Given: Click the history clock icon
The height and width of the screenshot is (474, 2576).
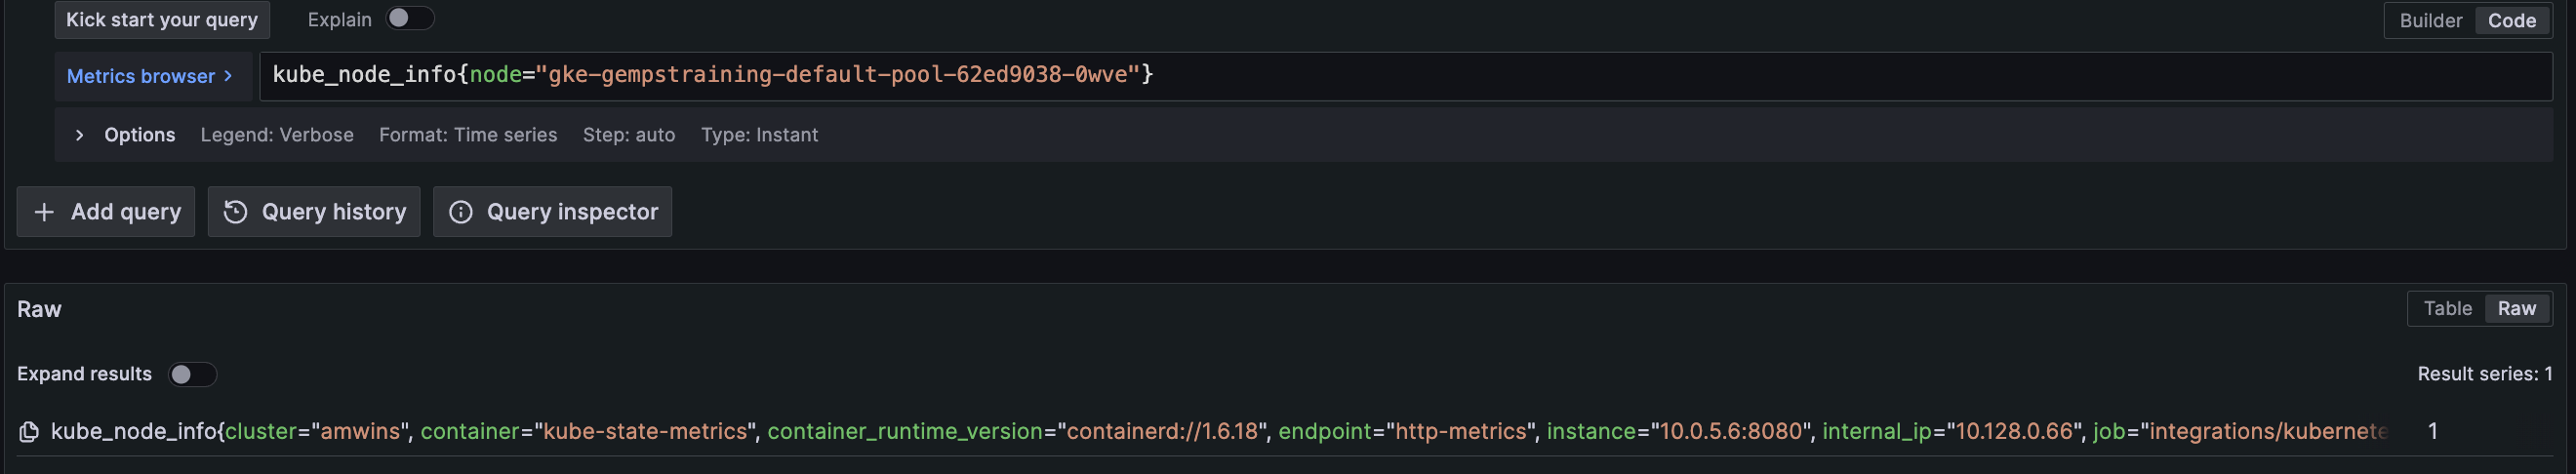Looking at the screenshot, I should coord(235,212).
